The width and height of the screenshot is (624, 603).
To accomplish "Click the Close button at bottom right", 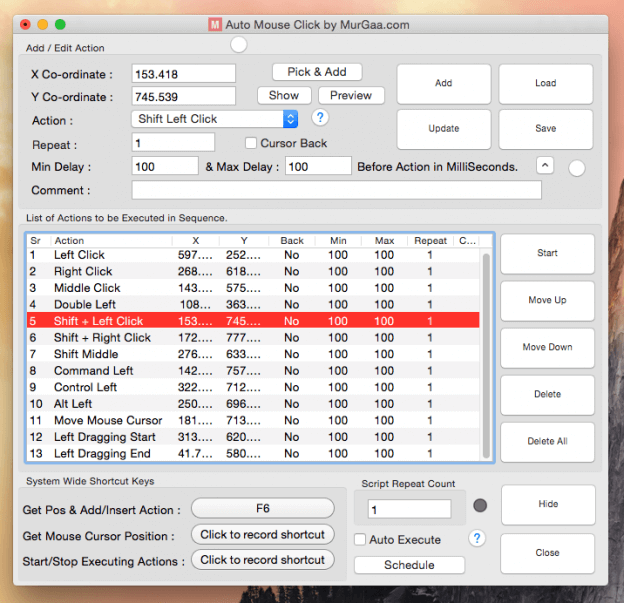I will click(547, 553).
